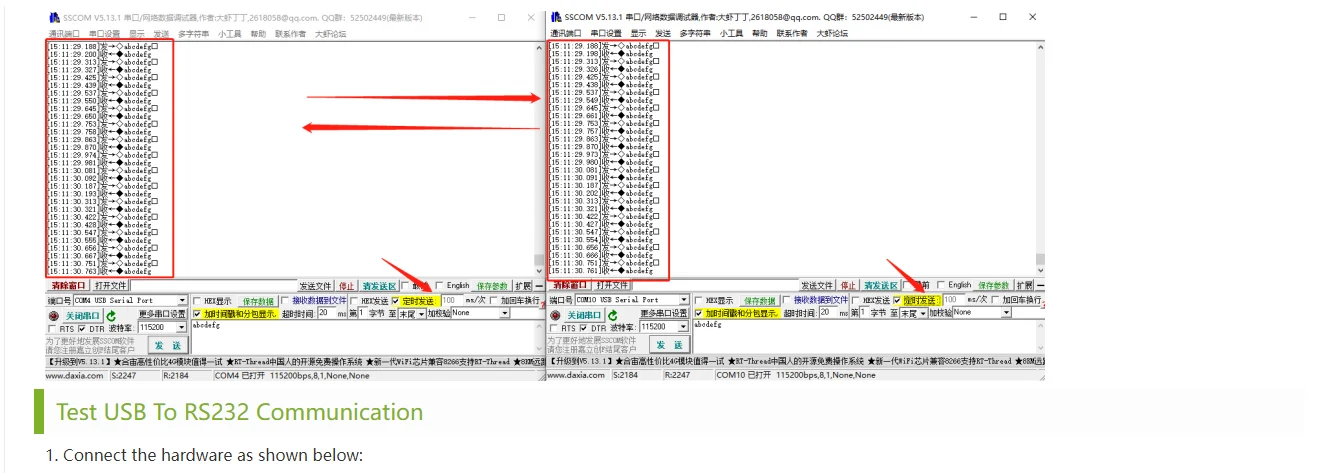
Task: Open 大虾论坛 menu in right SSCOM window
Action: (x=832, y=33)
